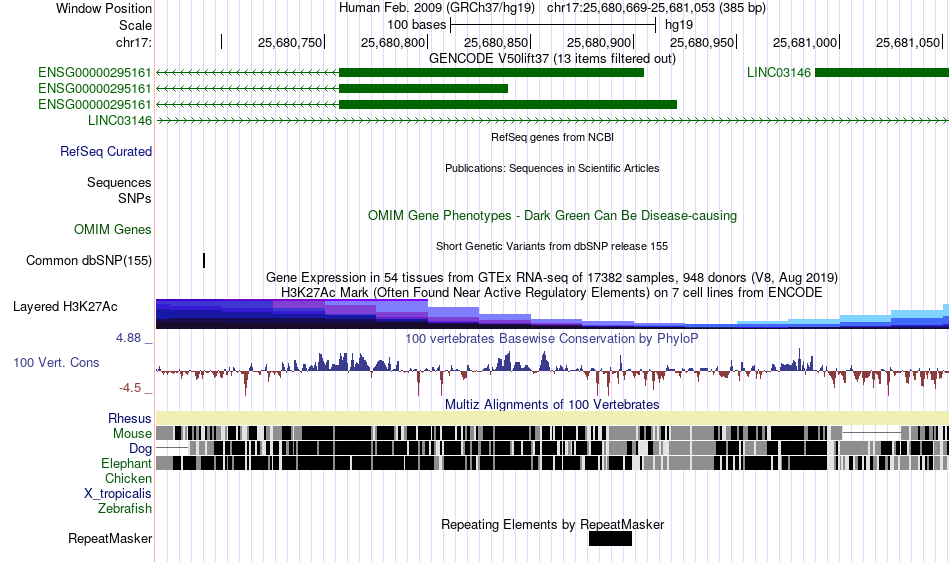Viewport: 950px width, 562px height.
Task: Click the 25,681,000 ruler coordinate
Action: 805,42
